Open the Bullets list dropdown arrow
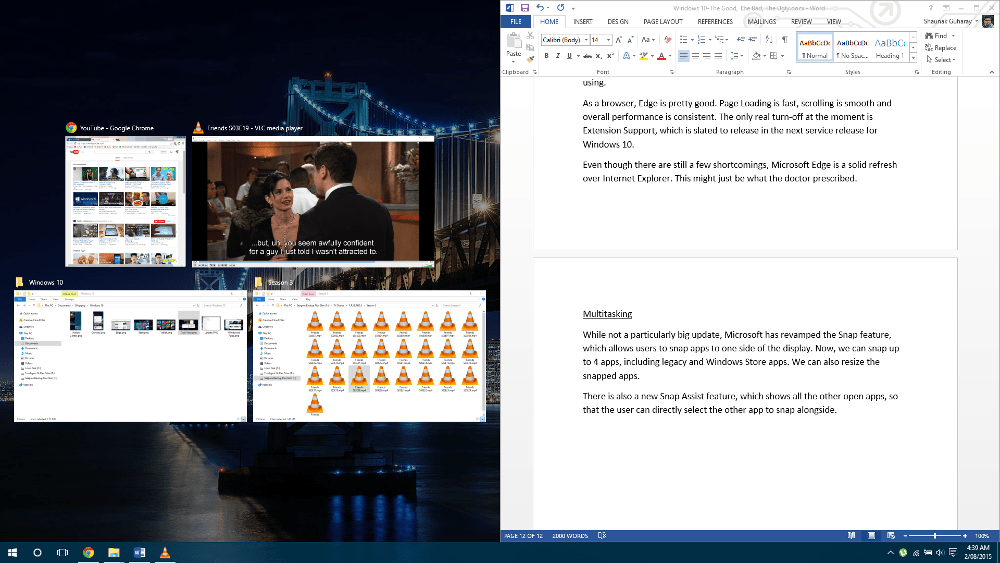This screenshot has height=563, width=1000. pyautogui.click(x=692, y=40)
